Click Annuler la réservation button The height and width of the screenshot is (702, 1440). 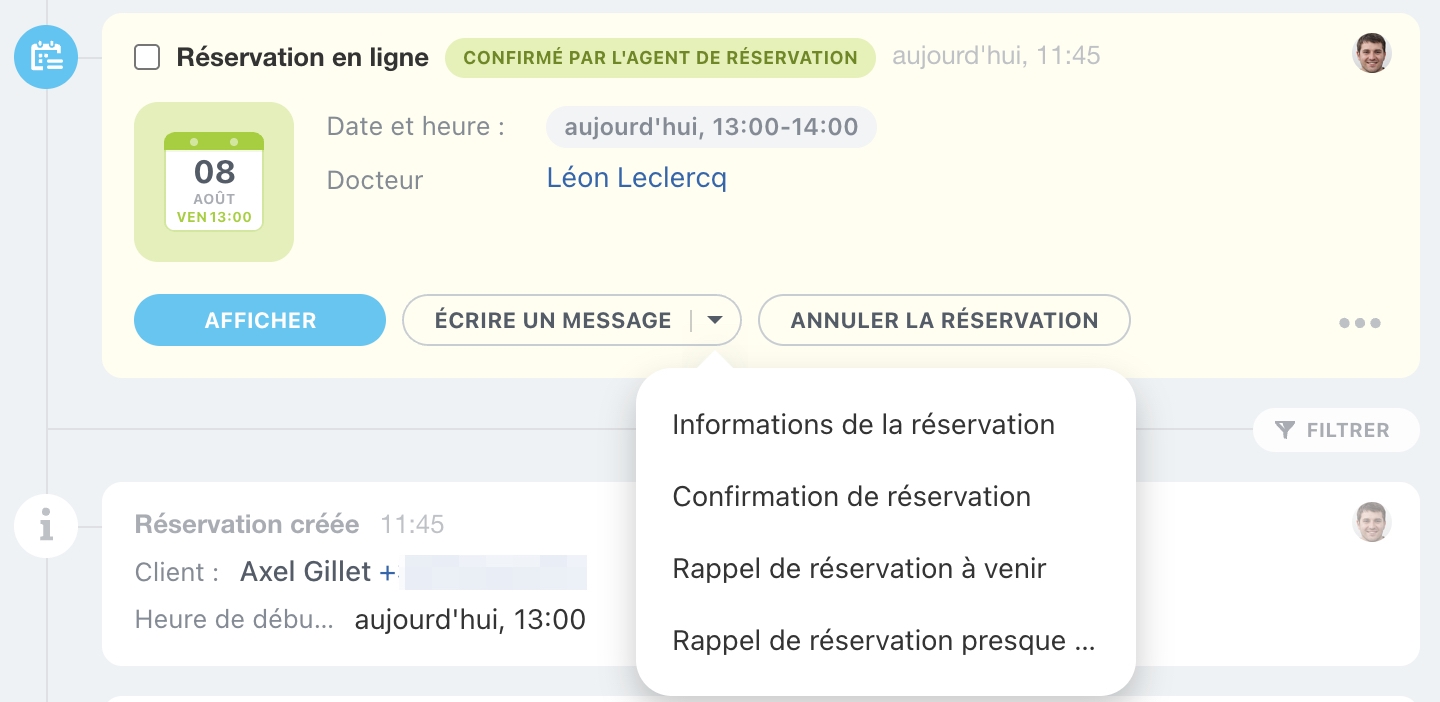944,321
